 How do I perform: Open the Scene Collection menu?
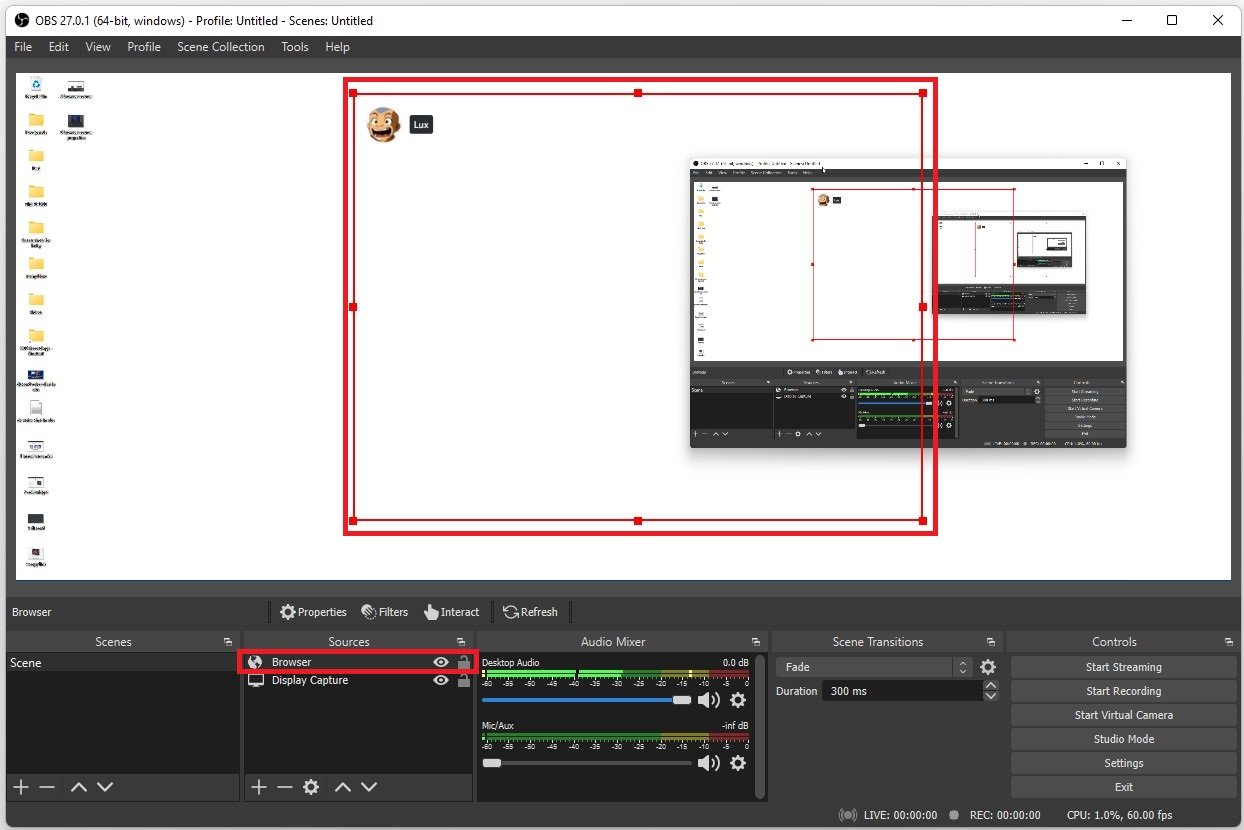(221, 47)
